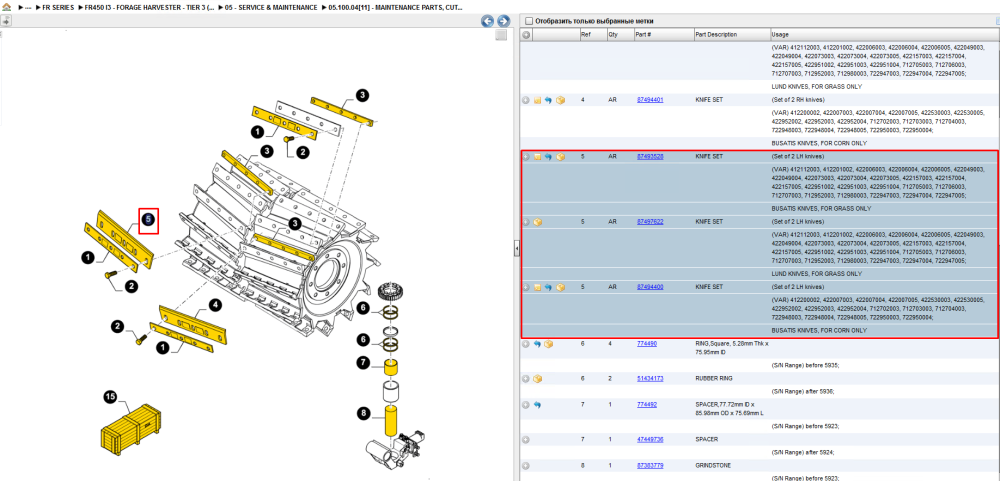Navigate forward with the right blue arrow

point(503,21)
